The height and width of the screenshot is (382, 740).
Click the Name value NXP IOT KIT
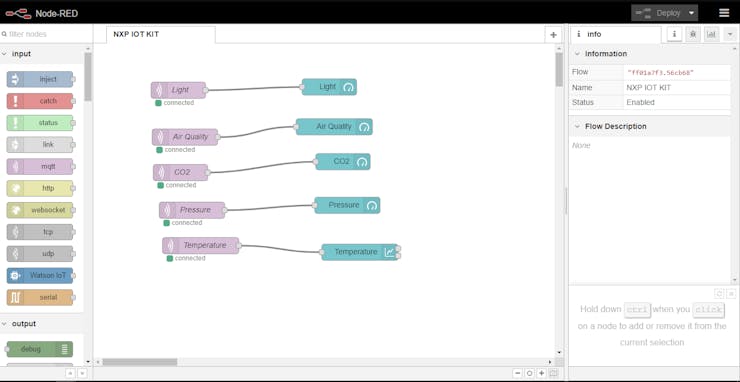coord(648,88)
